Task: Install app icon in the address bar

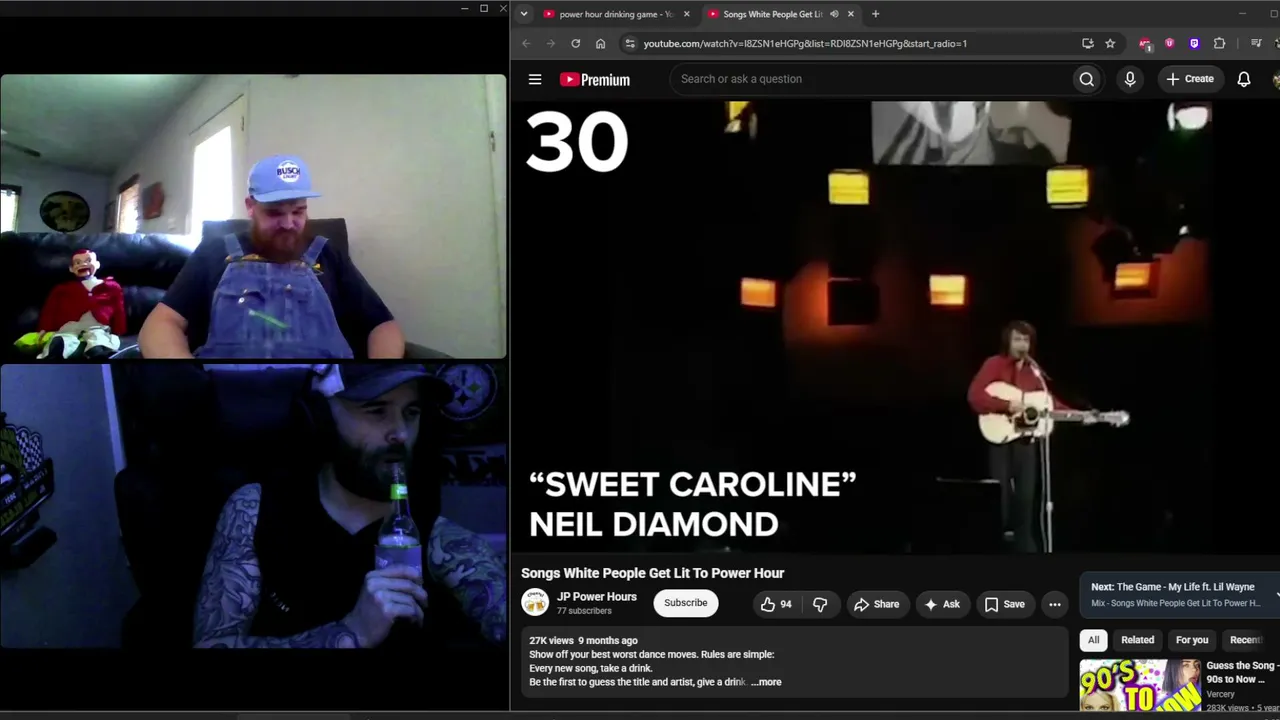Action: pyautogui.click(x=1088, y=43)
